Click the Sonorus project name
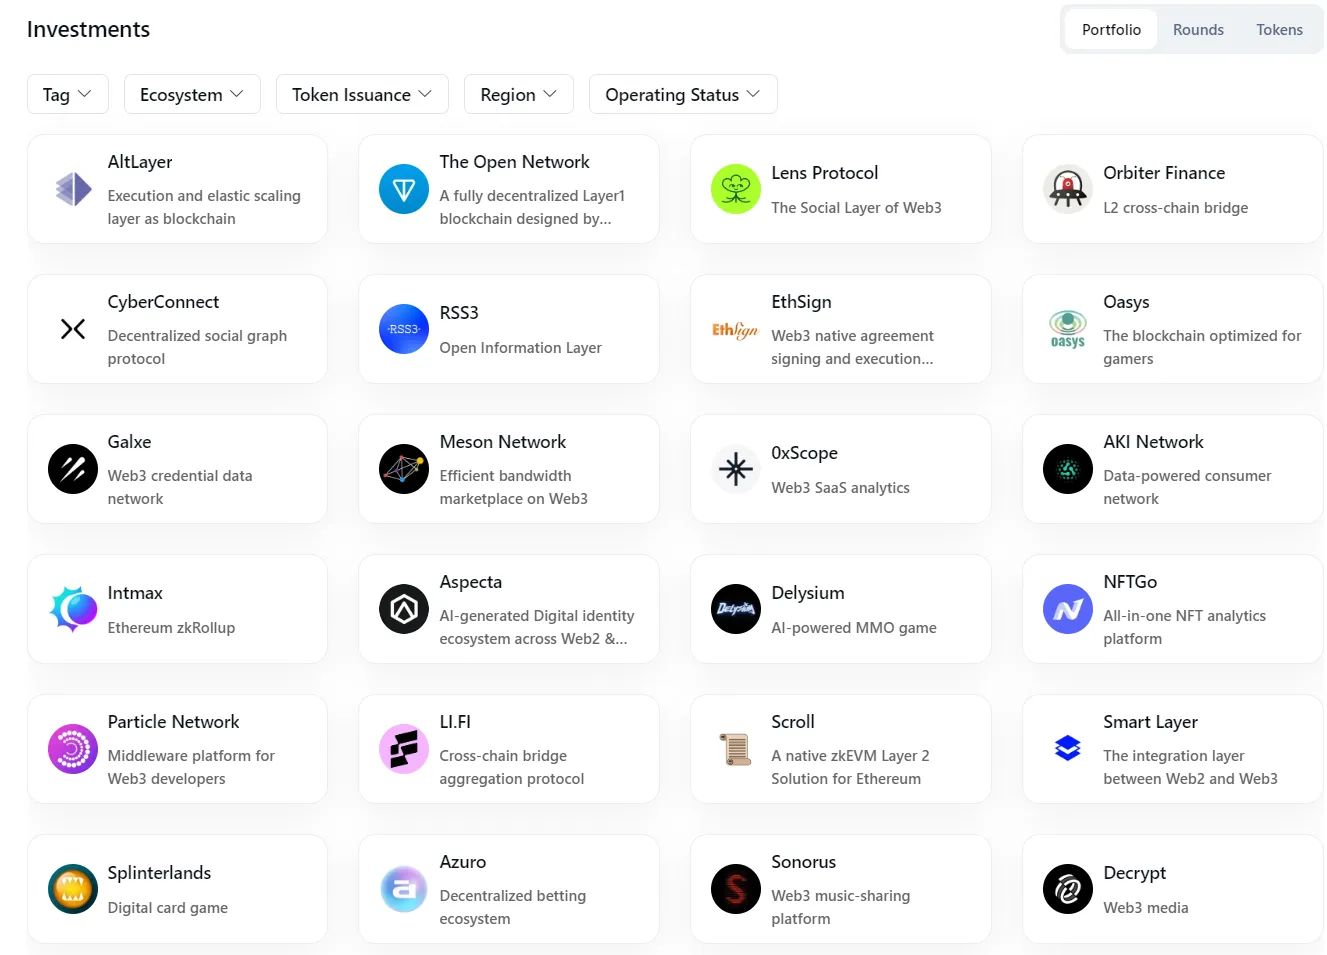Viewport: 1327px width, 955px height. point(803,862)
